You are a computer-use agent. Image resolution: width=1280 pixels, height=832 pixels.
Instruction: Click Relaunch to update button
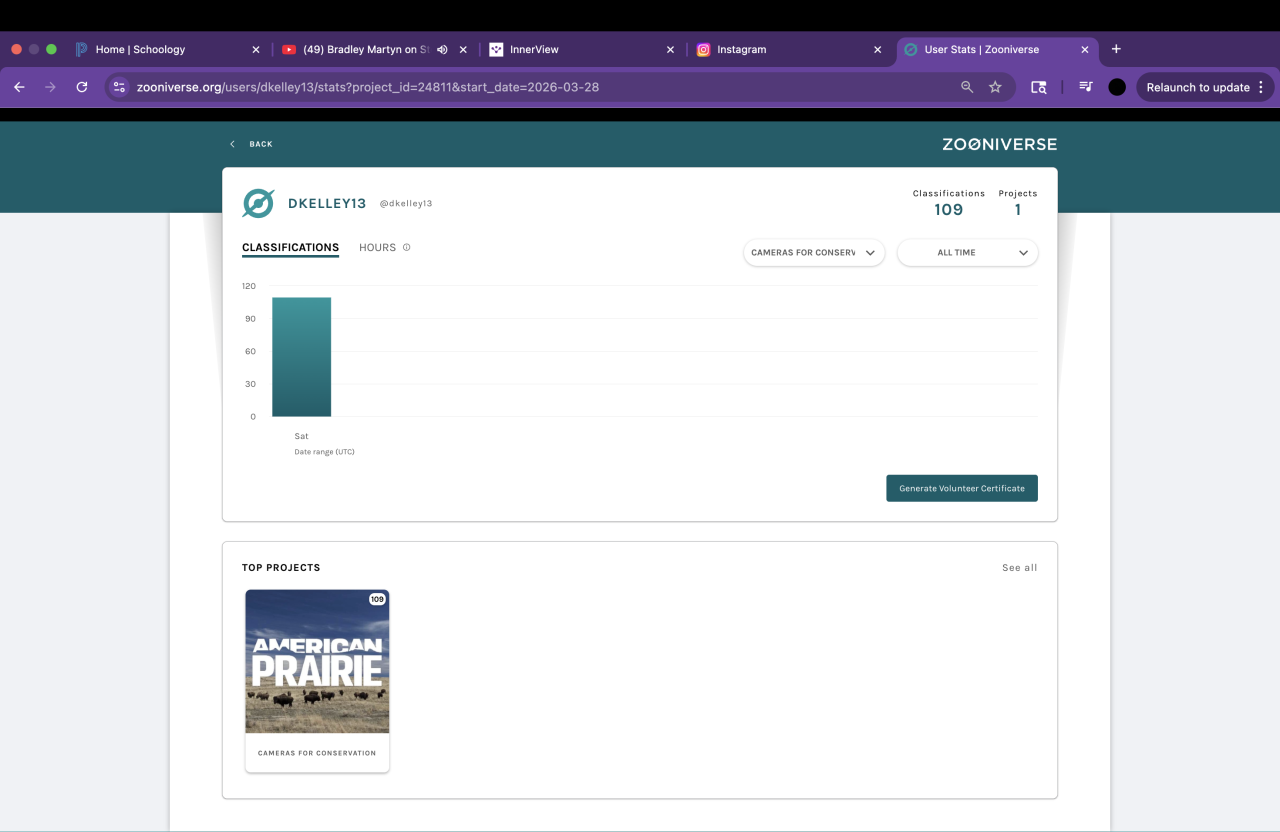click(x=1198, y=87)
